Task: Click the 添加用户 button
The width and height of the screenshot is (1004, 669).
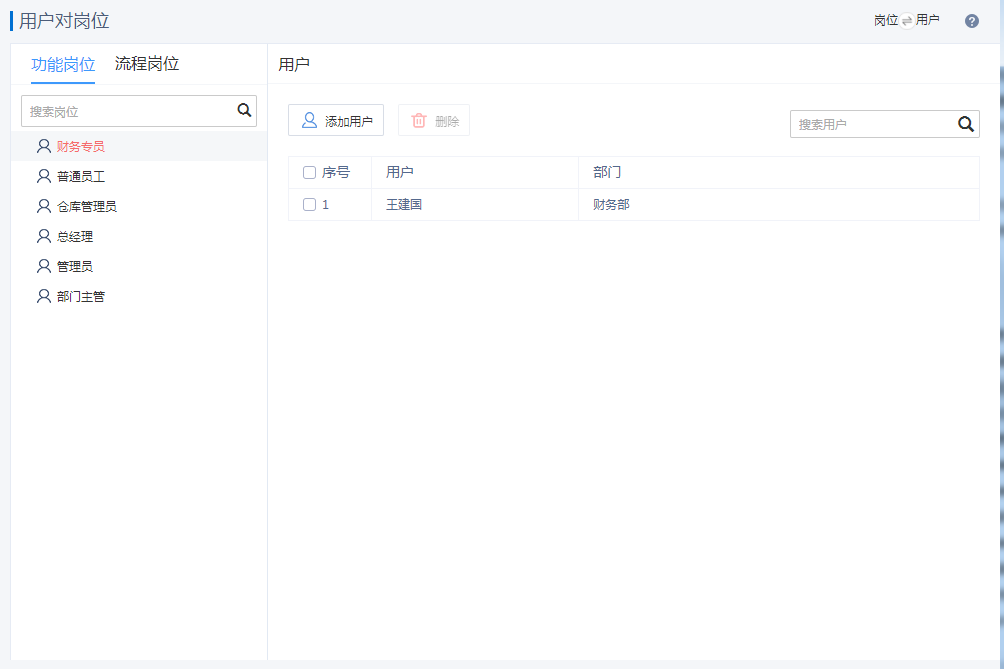Action: click(x=336, y=121)
